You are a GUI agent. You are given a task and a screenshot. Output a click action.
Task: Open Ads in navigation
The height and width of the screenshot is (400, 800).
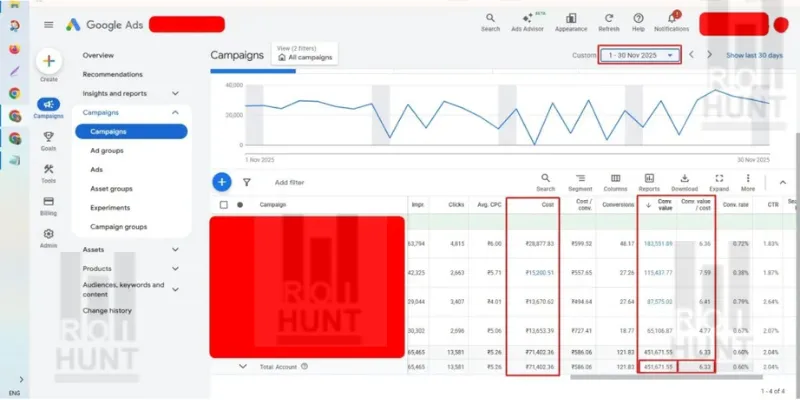pyautogui.click(x=96, y=169)
